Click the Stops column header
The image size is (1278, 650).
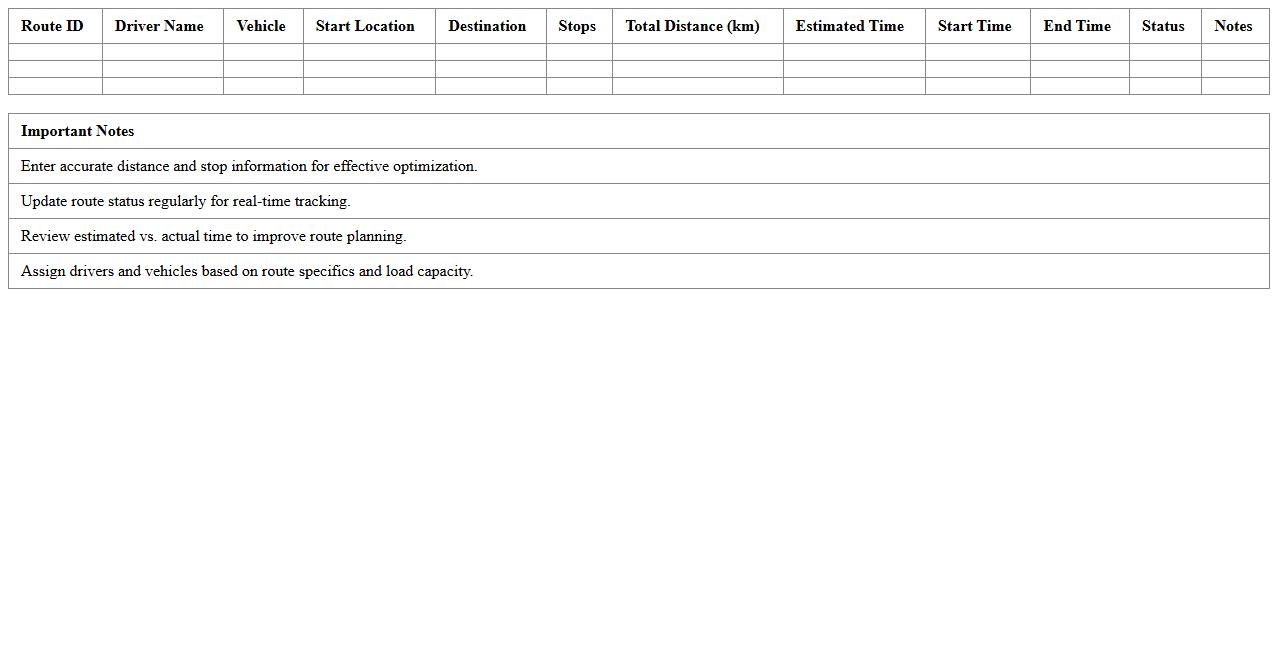pos(577,26)
